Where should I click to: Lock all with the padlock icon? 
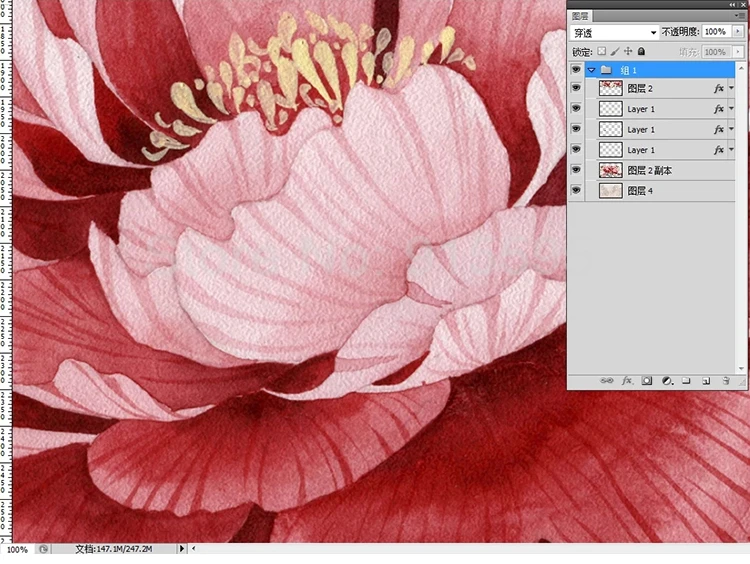(641, 51)
